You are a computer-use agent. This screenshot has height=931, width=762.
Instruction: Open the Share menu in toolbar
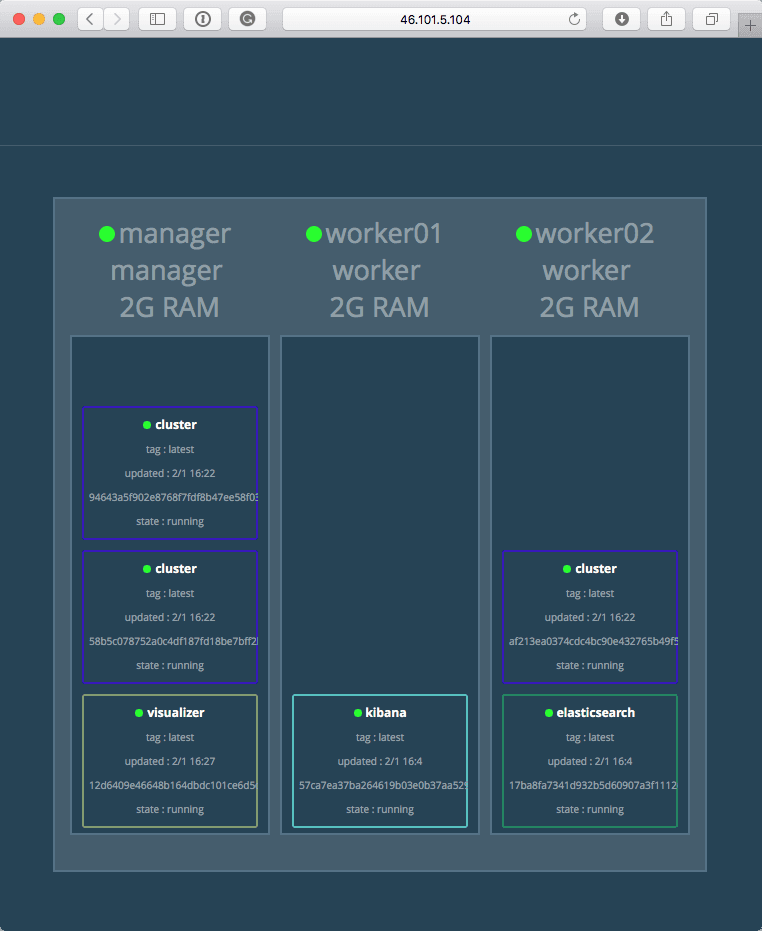[667, 19]
